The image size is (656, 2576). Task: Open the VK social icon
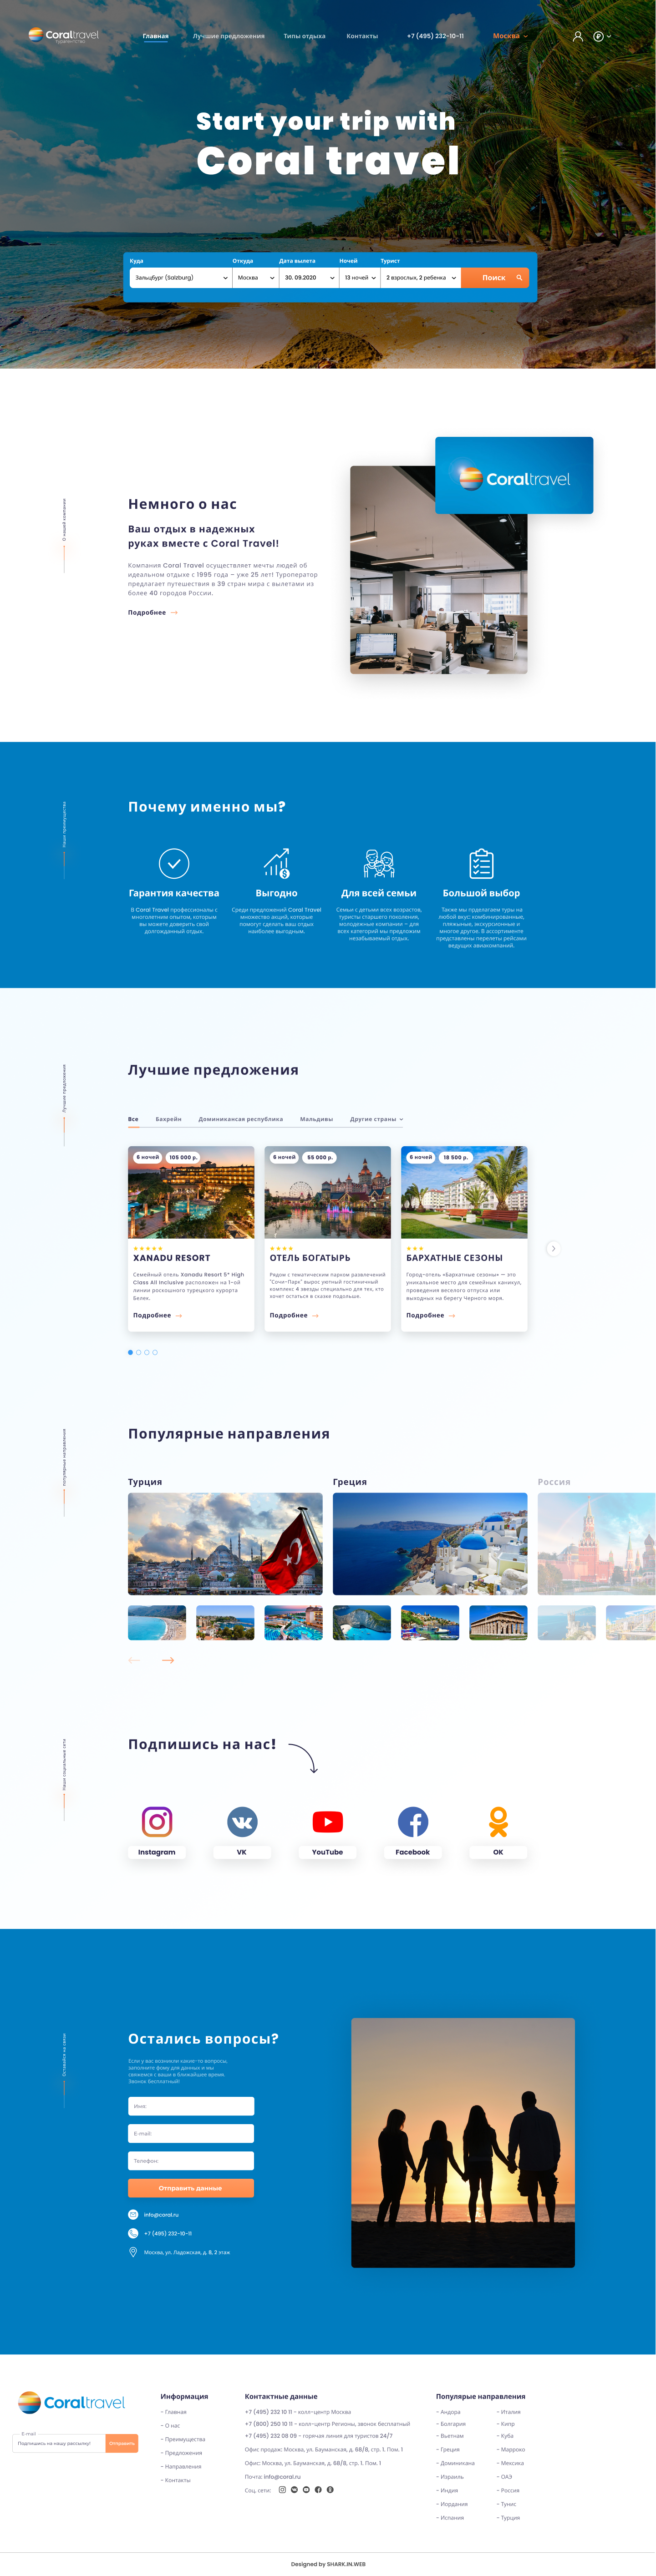coord(242,1821)
